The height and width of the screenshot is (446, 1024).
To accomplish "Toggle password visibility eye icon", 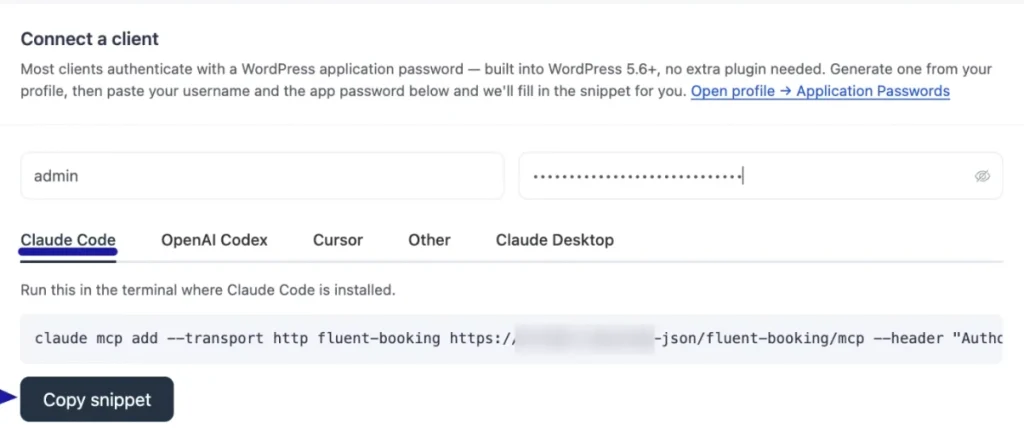I will click(982, 176).
